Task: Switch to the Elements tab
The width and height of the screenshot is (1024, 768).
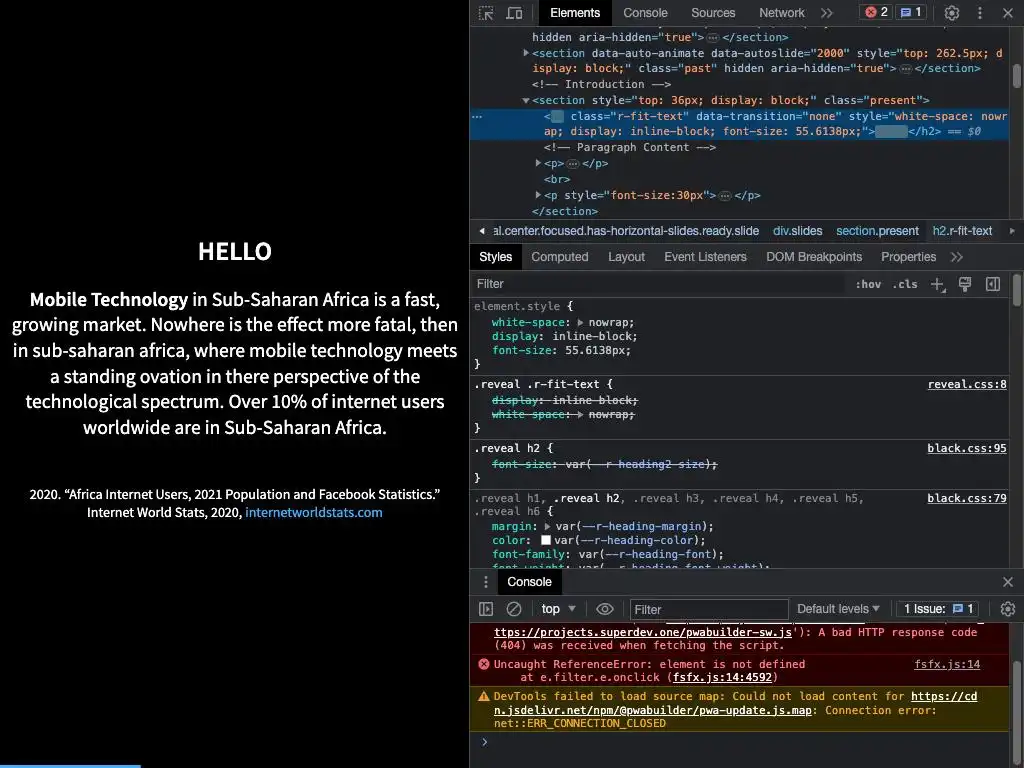Action: (x=575, y=13)
